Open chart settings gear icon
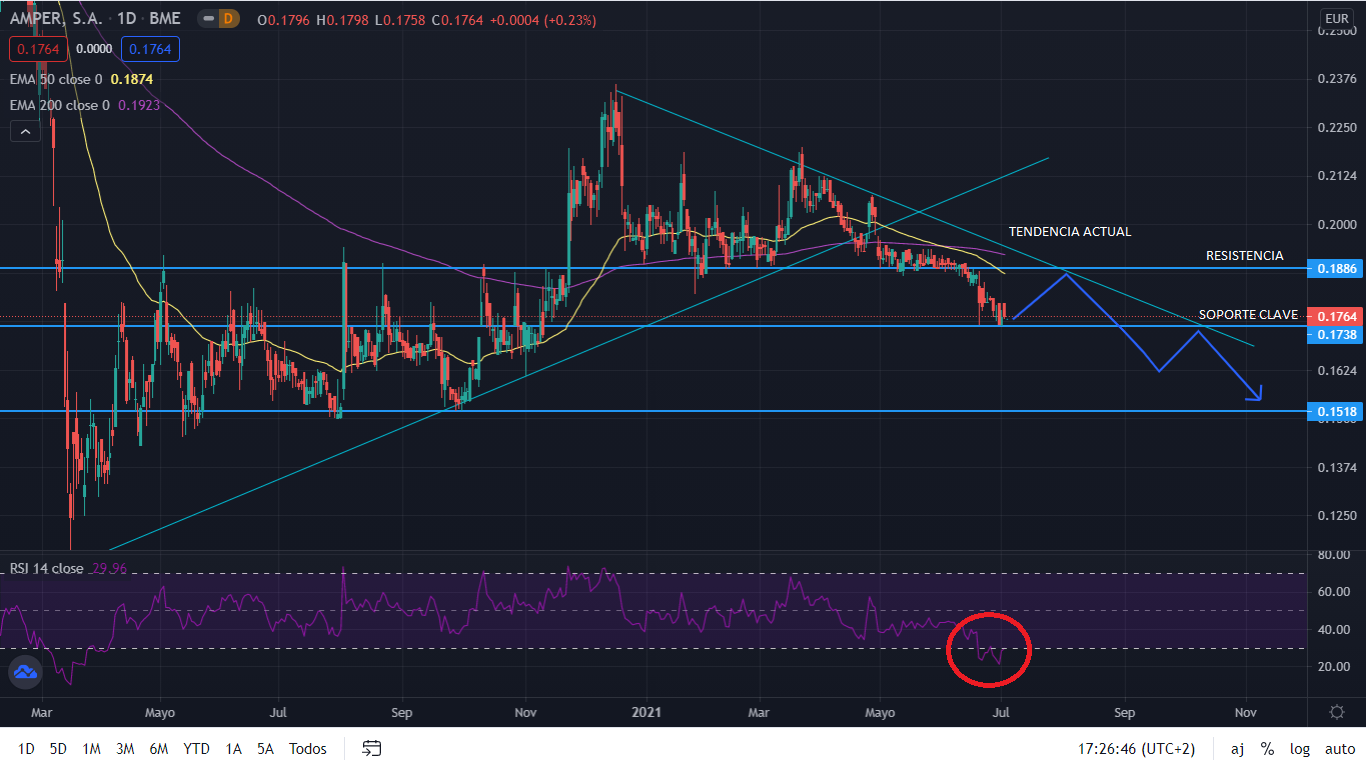1366x768 pixels. [x=1336, y=712]
